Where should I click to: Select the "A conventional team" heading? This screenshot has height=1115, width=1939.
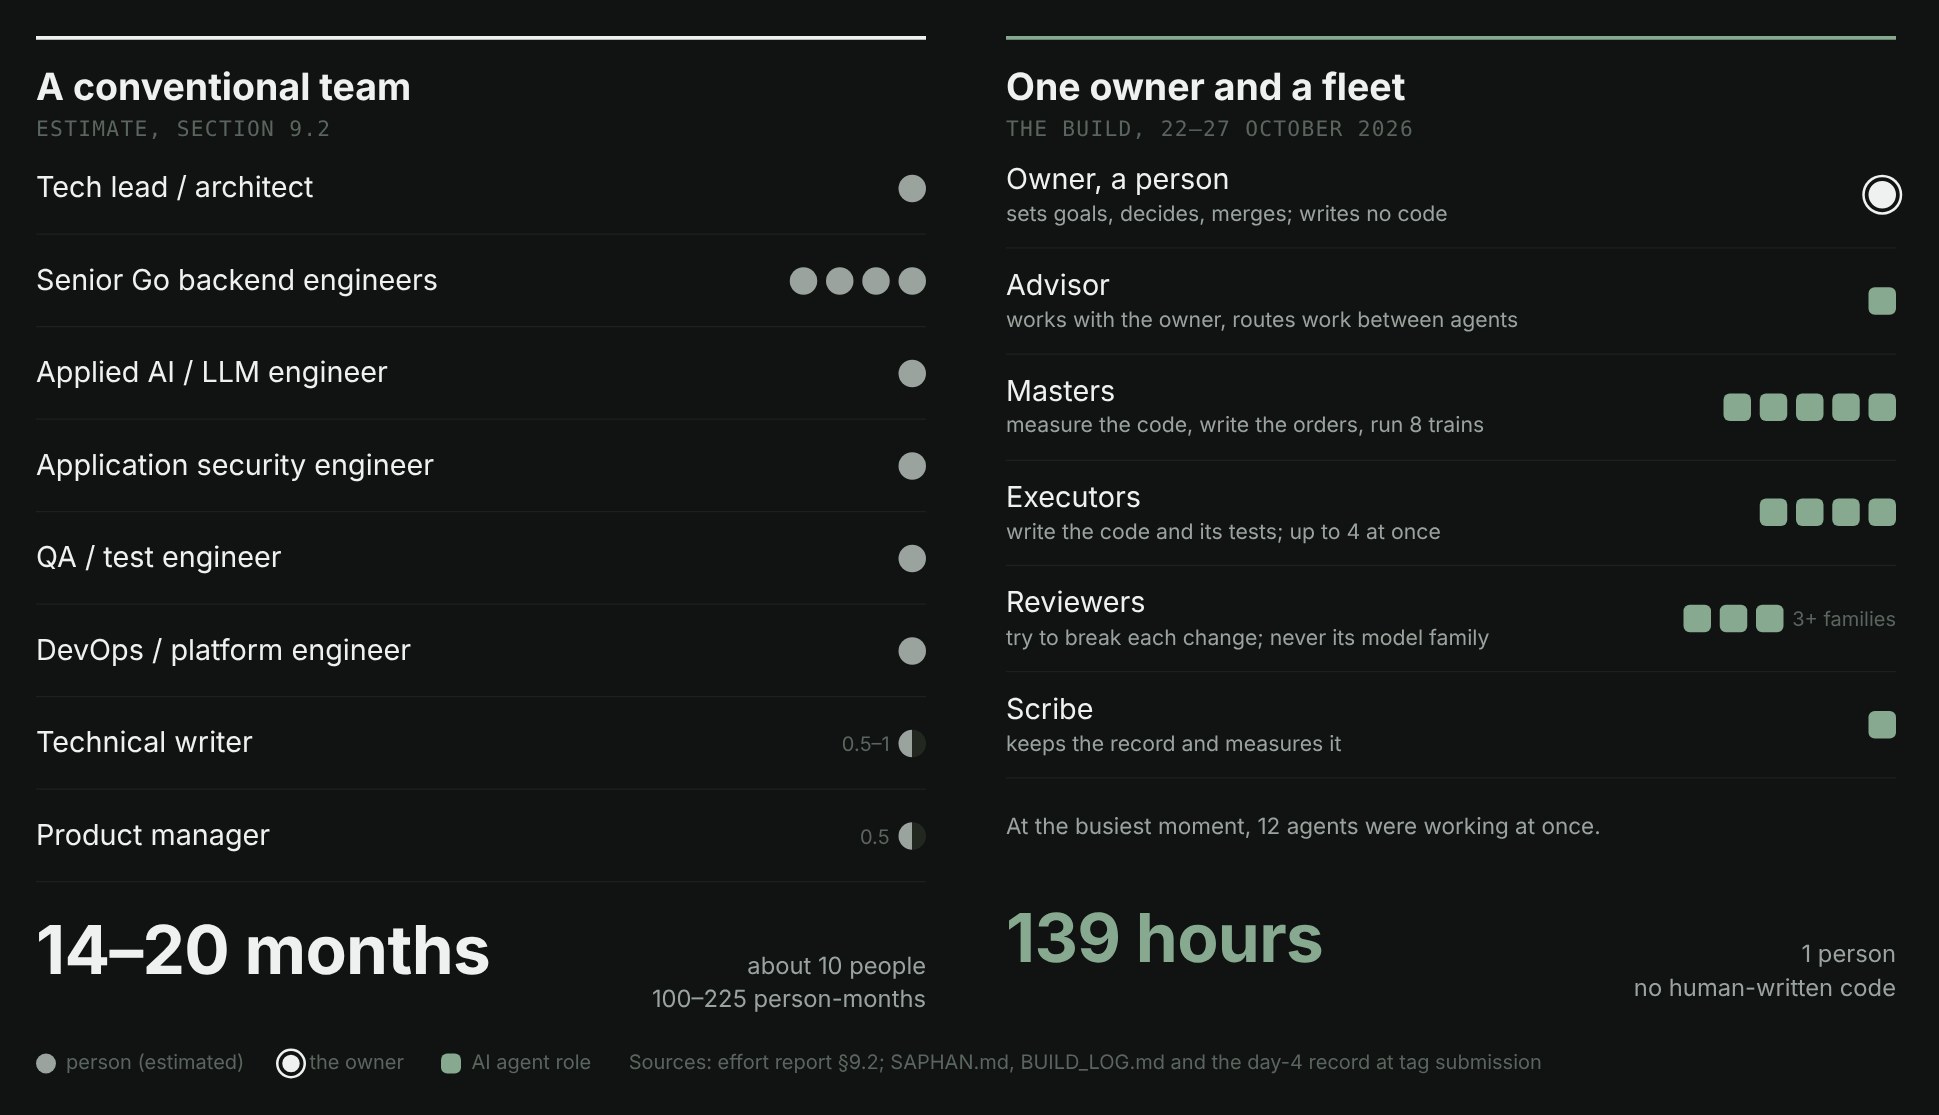pos(223,87)
